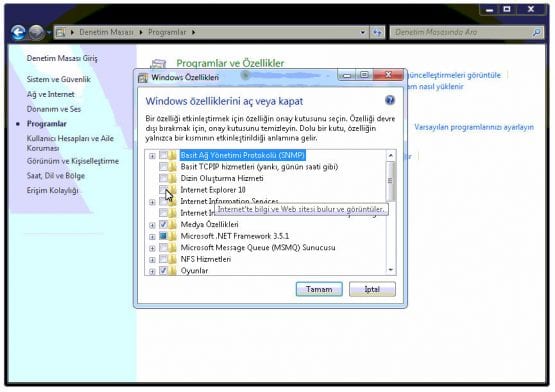Click the Windows Özellikleri title bar icon
Screen dimensions: 555x392
(x=143, y=78)
